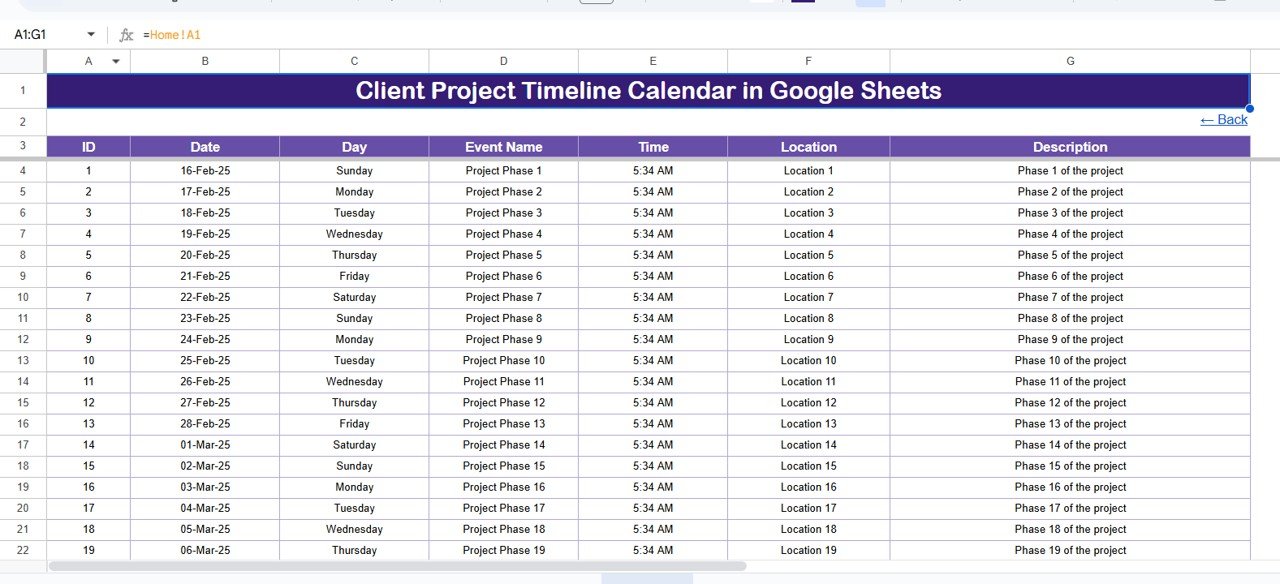
Task: Select the 01-Mar-25 date cell
Action: (205, 445)
